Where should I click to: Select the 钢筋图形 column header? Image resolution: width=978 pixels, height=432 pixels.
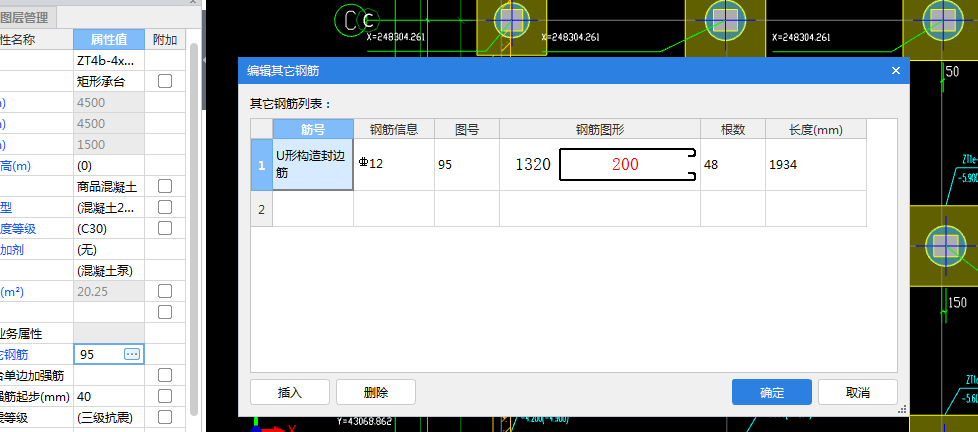(599, 129)
